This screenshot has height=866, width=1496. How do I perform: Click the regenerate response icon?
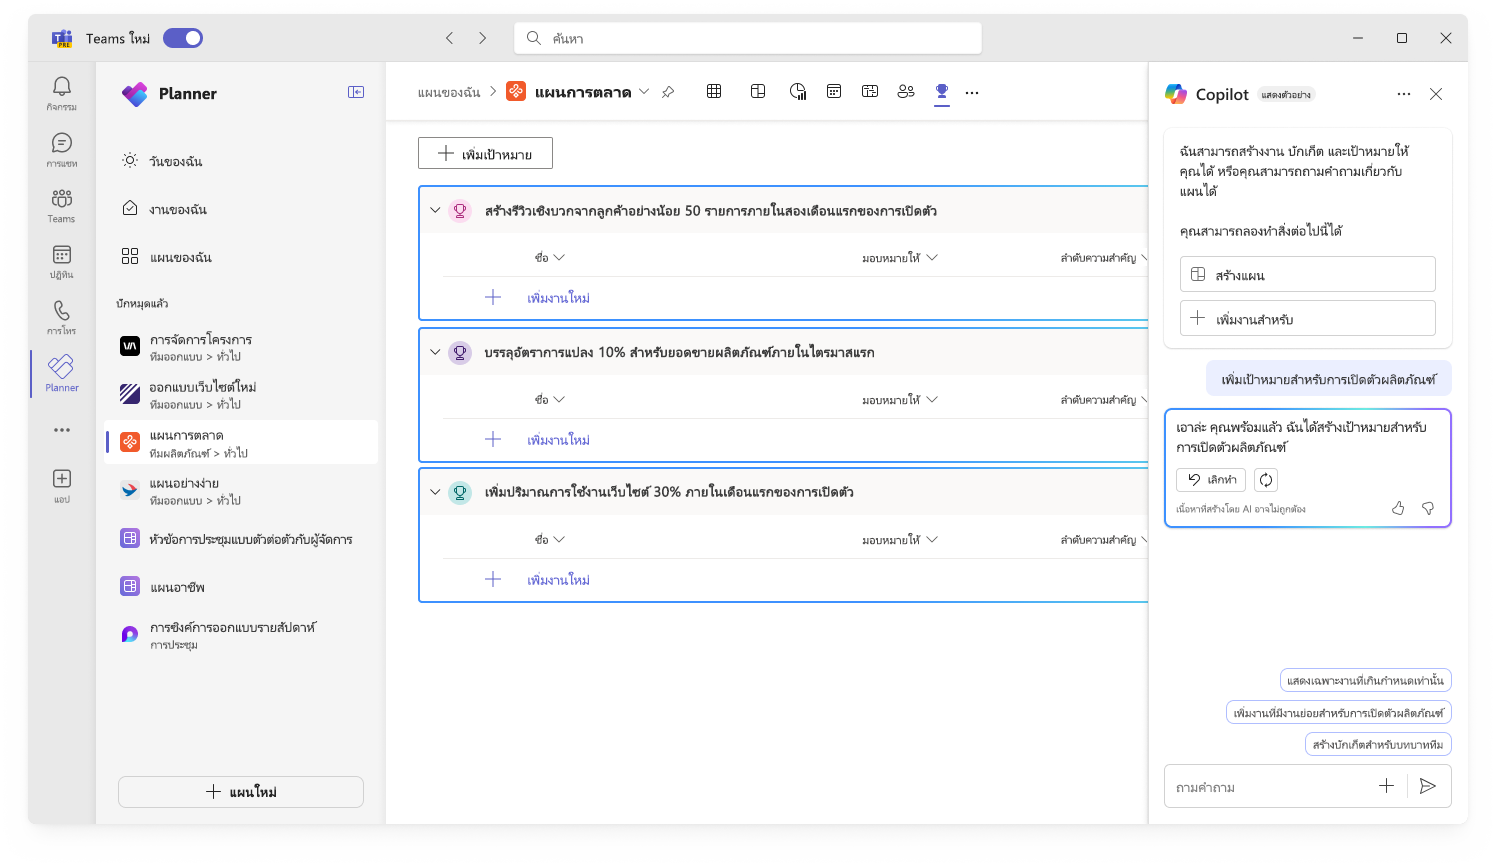[1266, 480]
